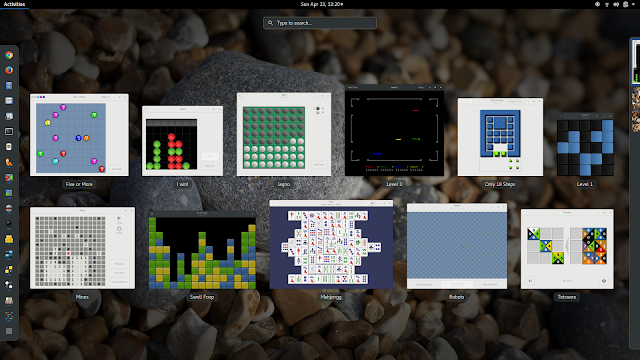
Task: Click the Mahjongg caption label
Action: 331,297
